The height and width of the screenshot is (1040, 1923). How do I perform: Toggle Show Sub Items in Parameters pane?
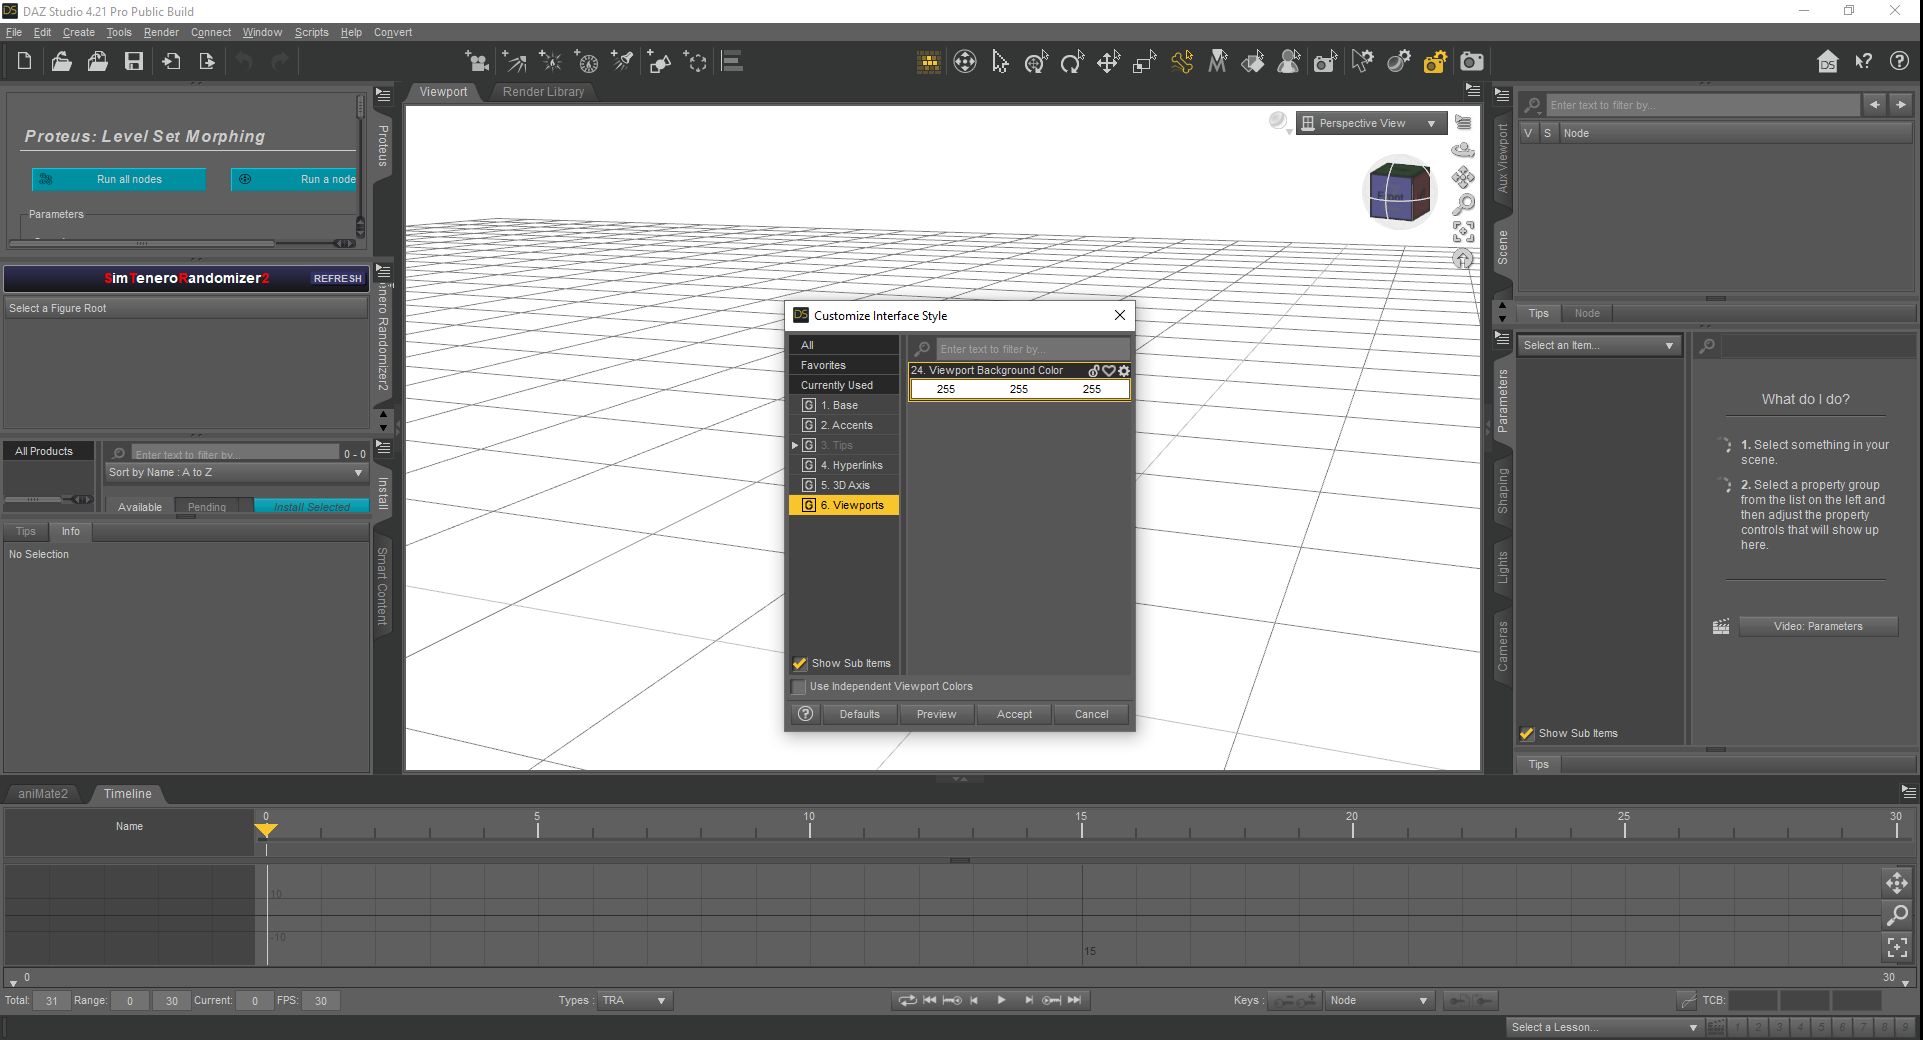click(x=1527, y=734)
